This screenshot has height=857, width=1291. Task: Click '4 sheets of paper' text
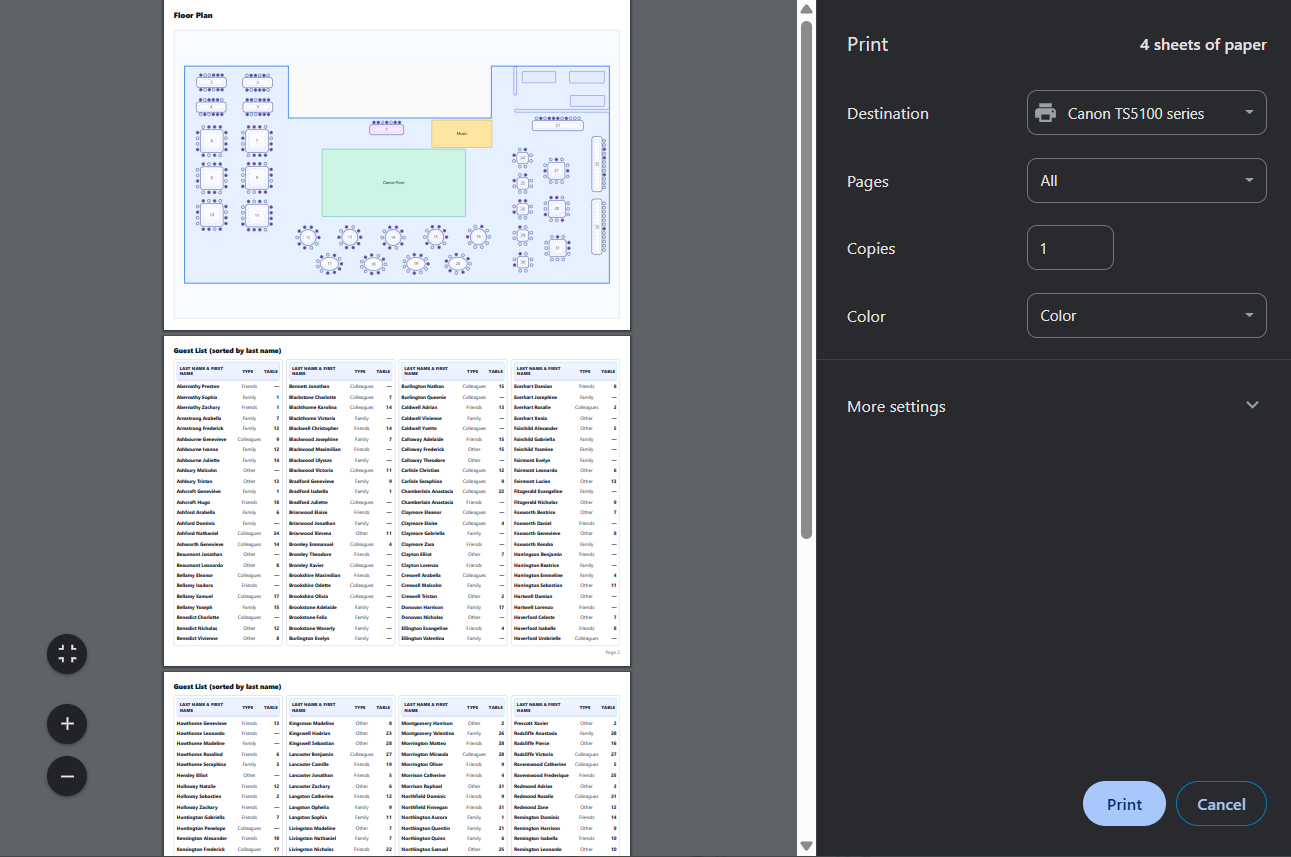click(x=1203, y=45)
